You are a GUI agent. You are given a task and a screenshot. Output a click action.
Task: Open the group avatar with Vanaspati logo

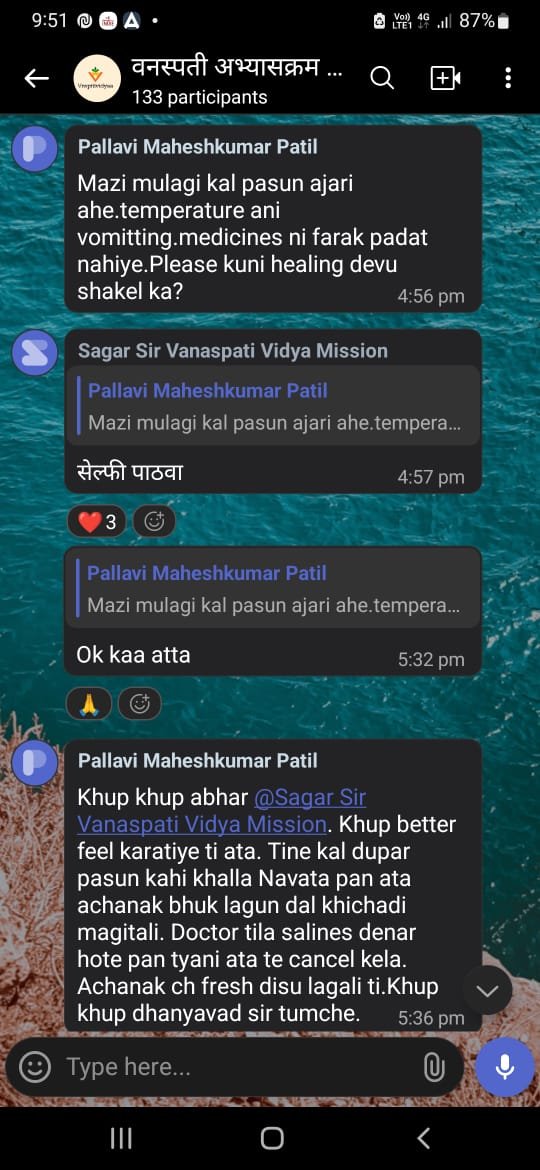click(98, 78)
